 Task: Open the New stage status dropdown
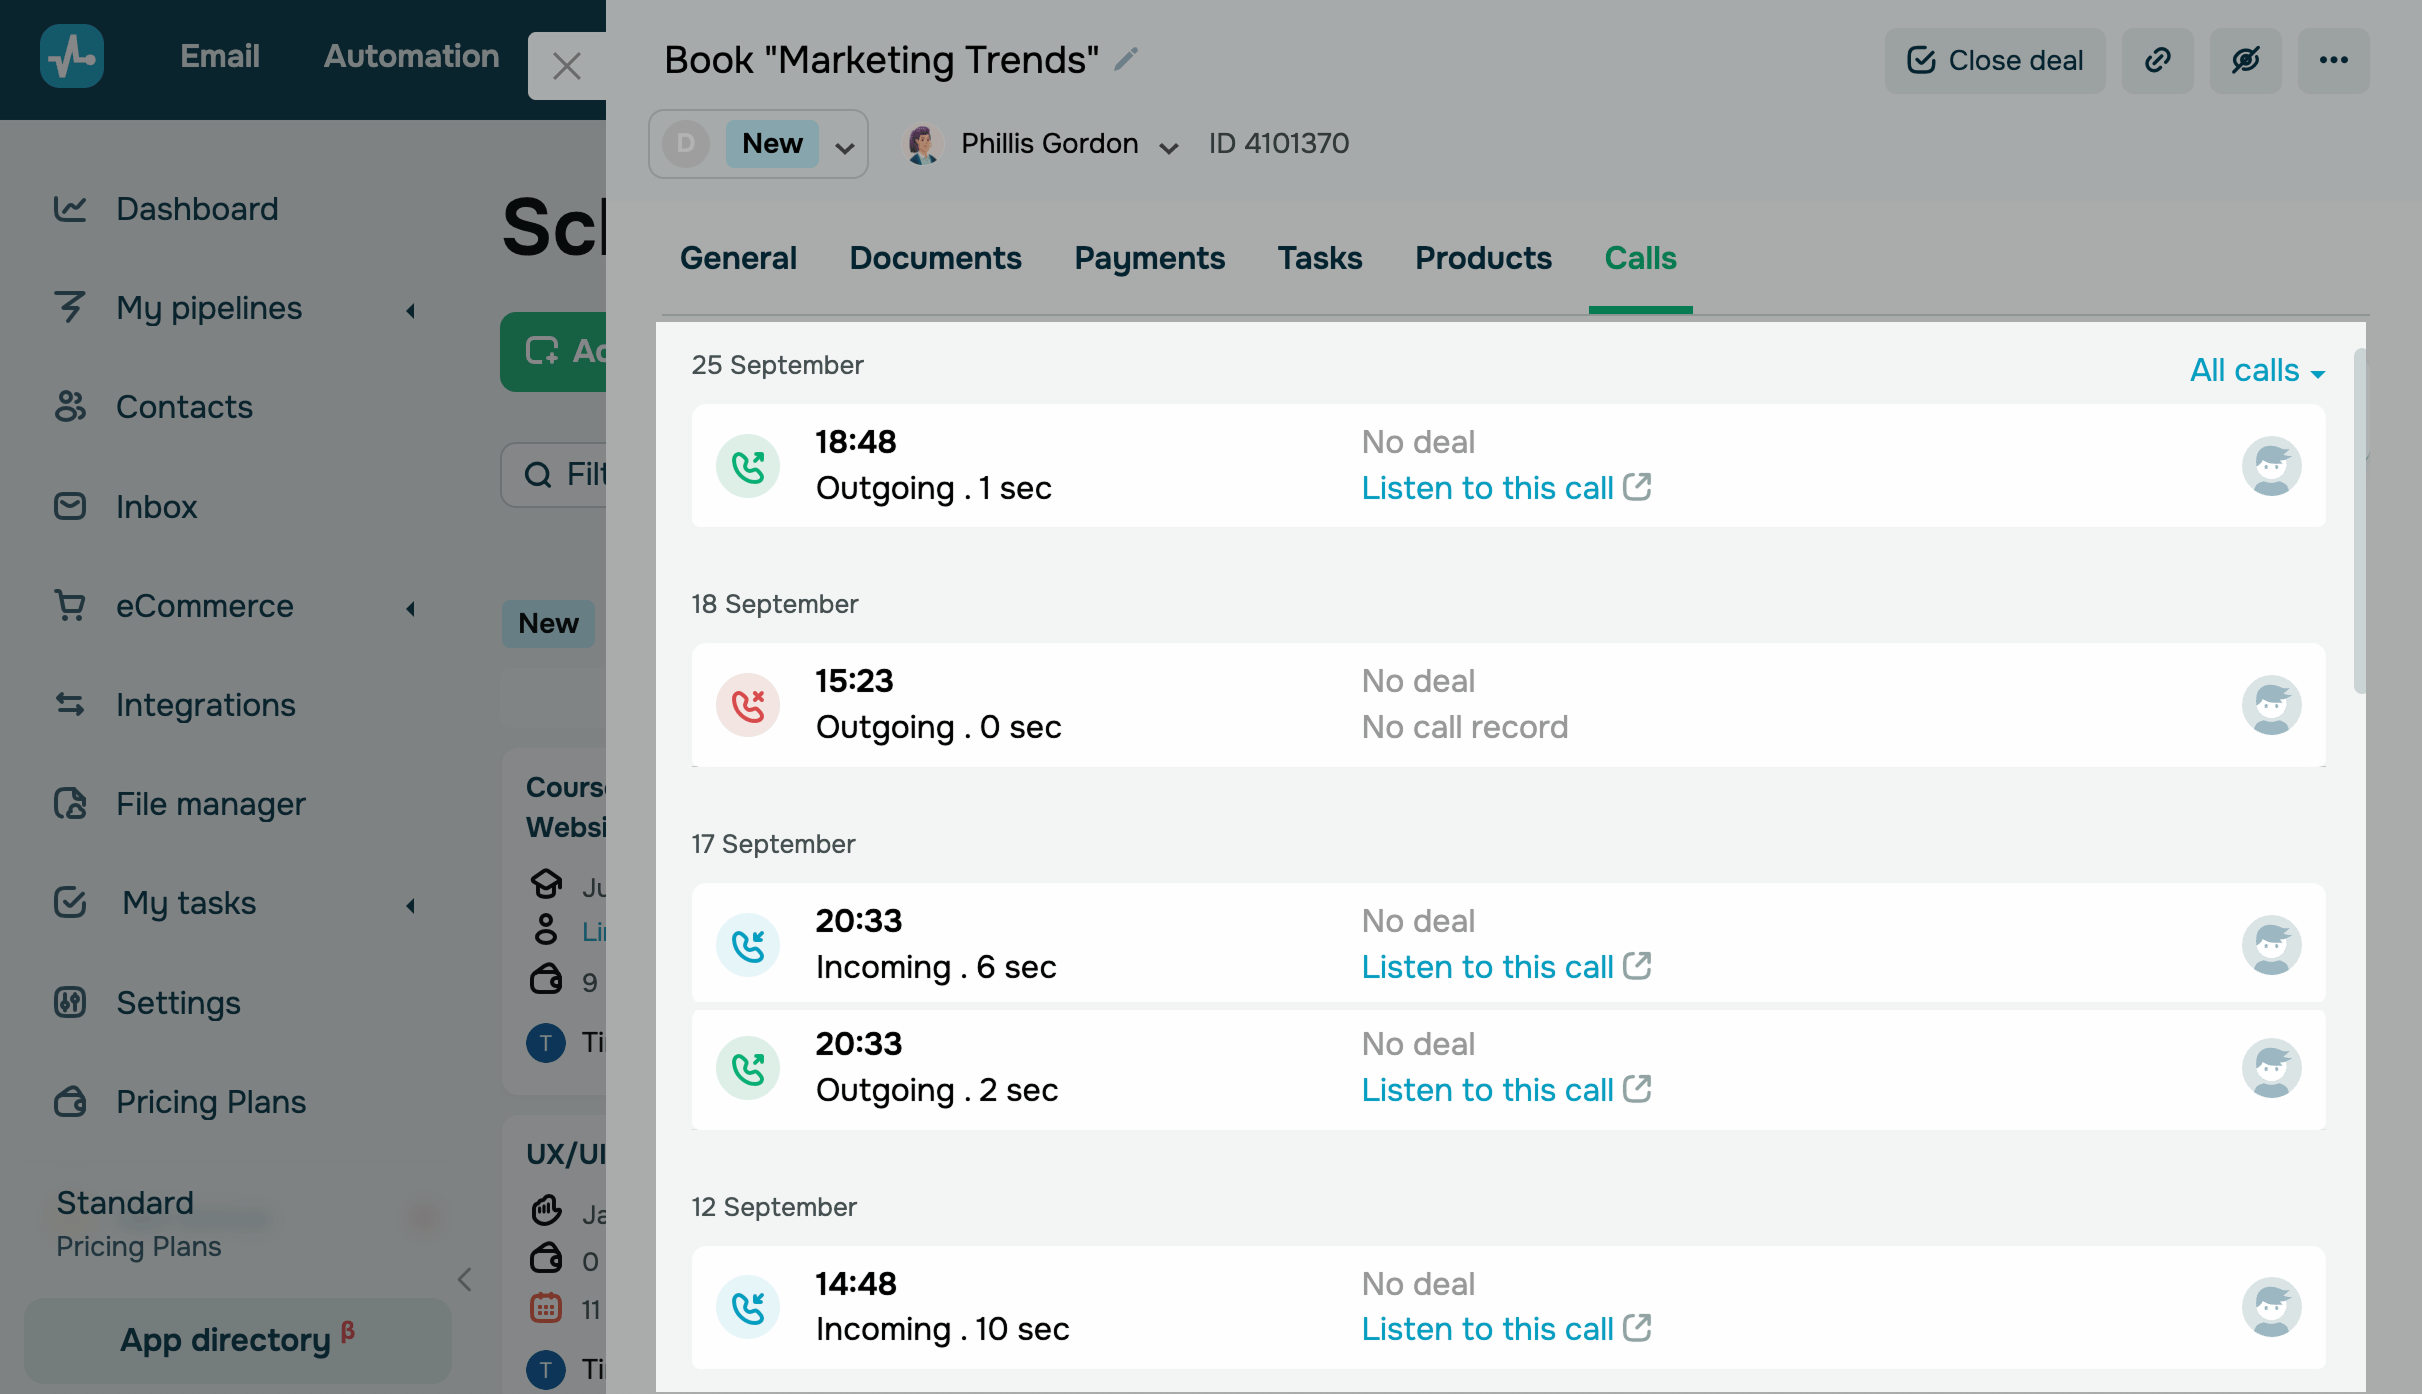tap(844, 146)
